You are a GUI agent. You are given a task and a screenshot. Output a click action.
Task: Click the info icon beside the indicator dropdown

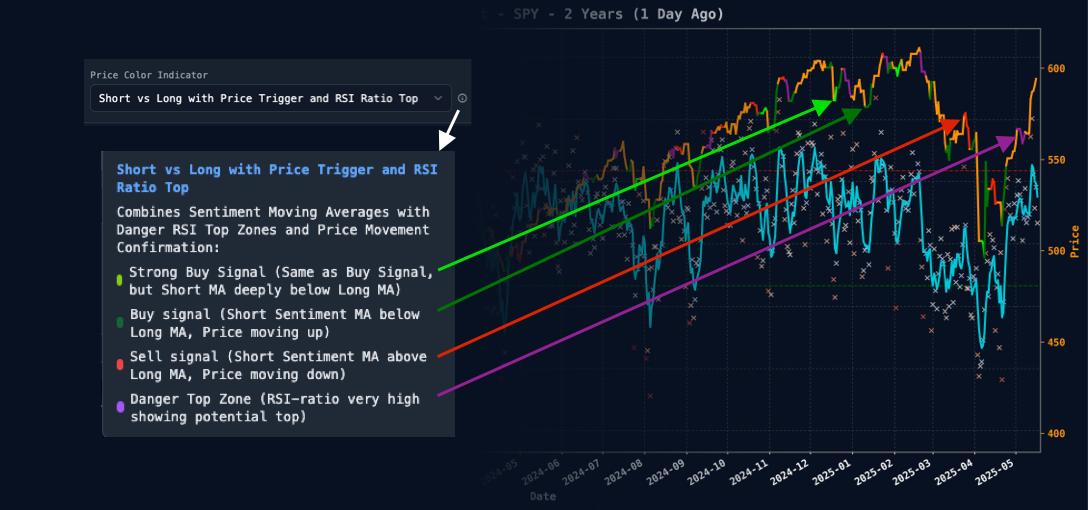point(463,99)
